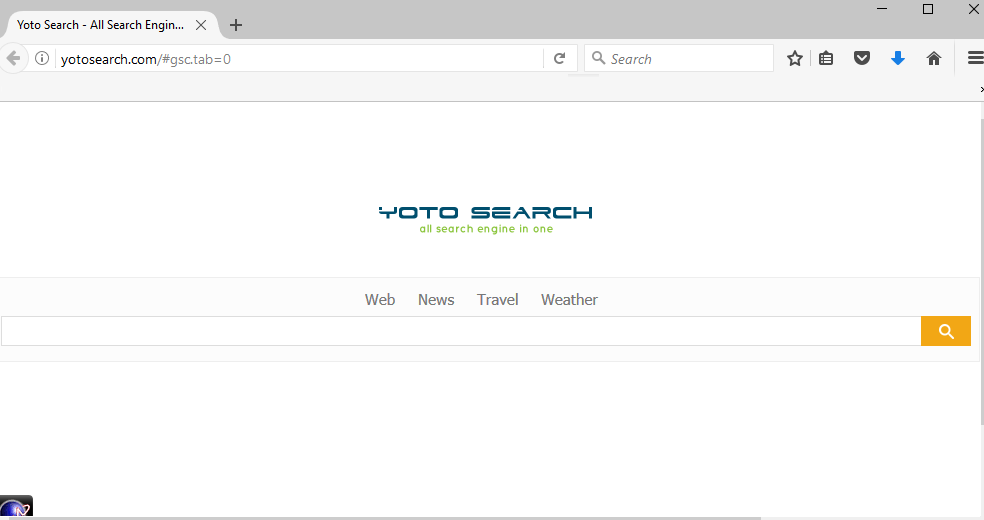Select the News search tab
Image resolution: width=984 pixels, height=520 pixels.
pos(436,300)
